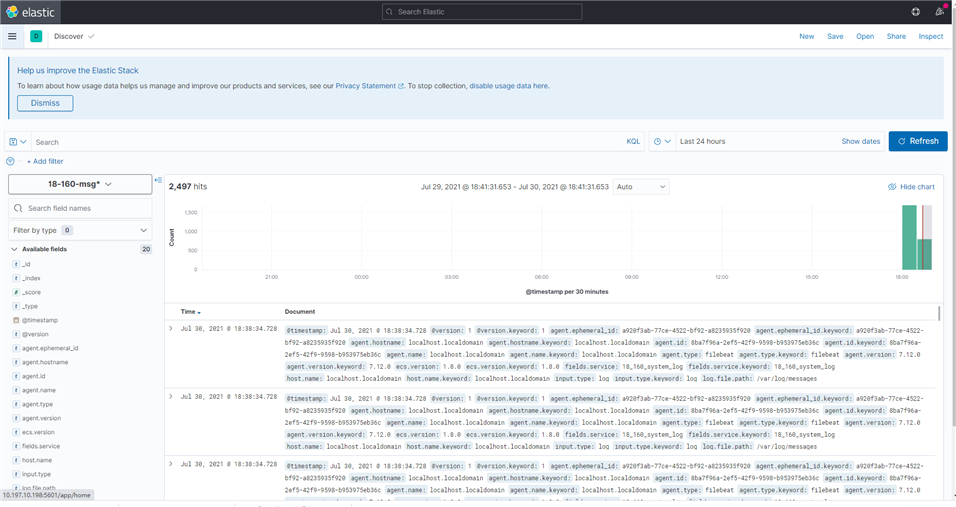956x507 pixels.
Task: Click the green D space avatar
Action: pyautogui.click(x=36, y=37)
